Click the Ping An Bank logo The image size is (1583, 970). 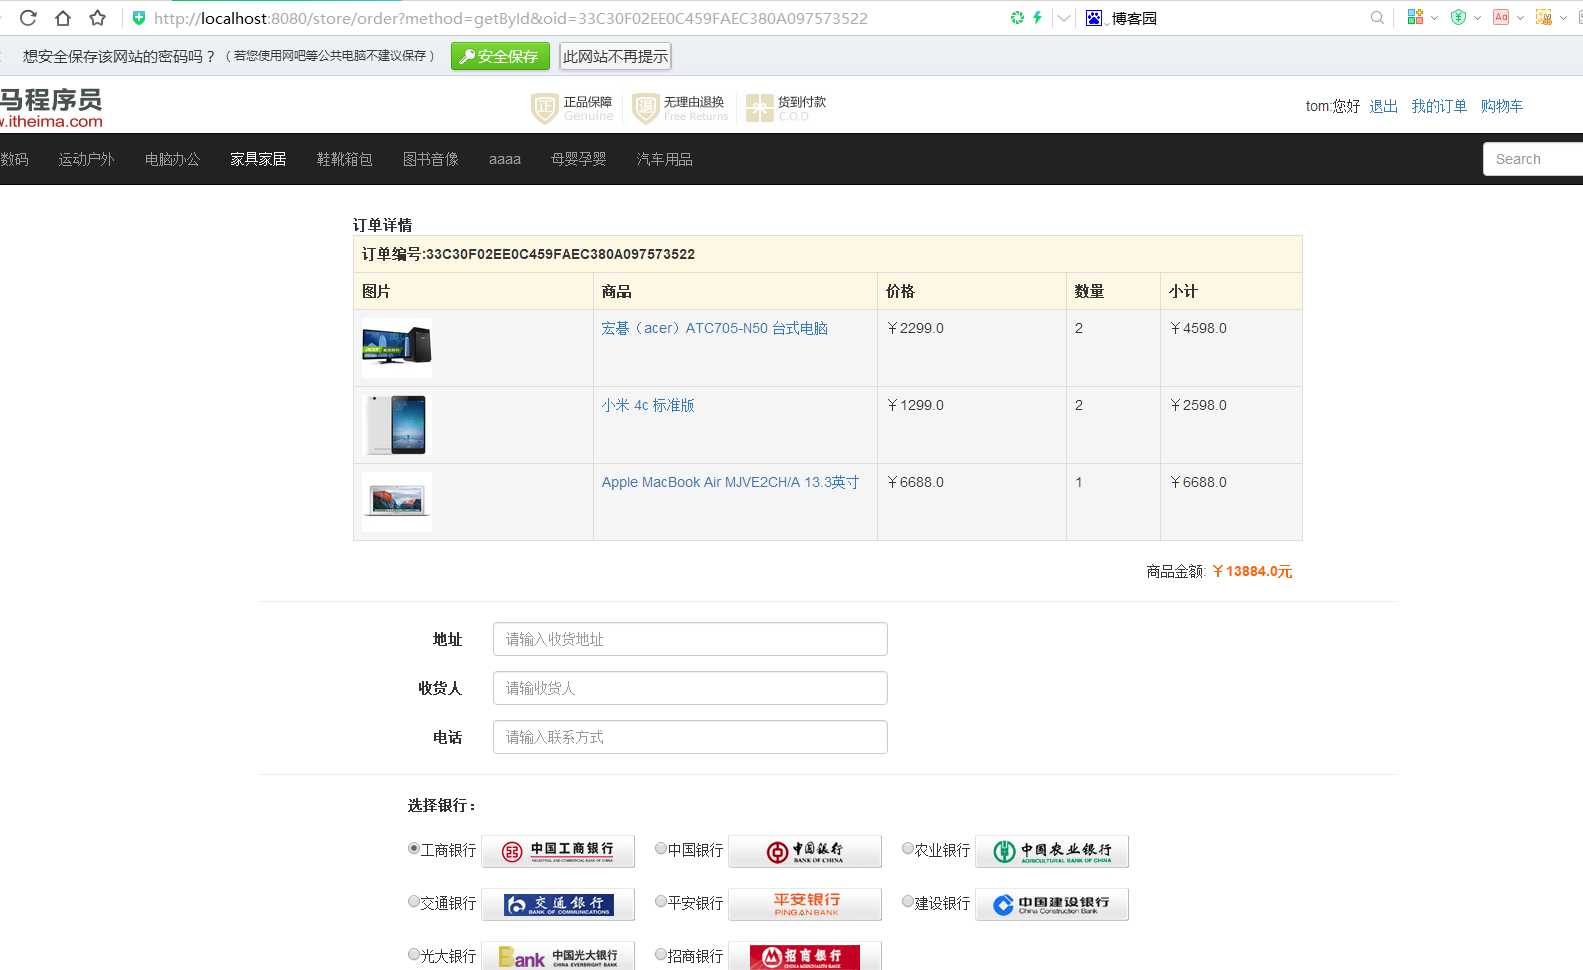[805, 904]
